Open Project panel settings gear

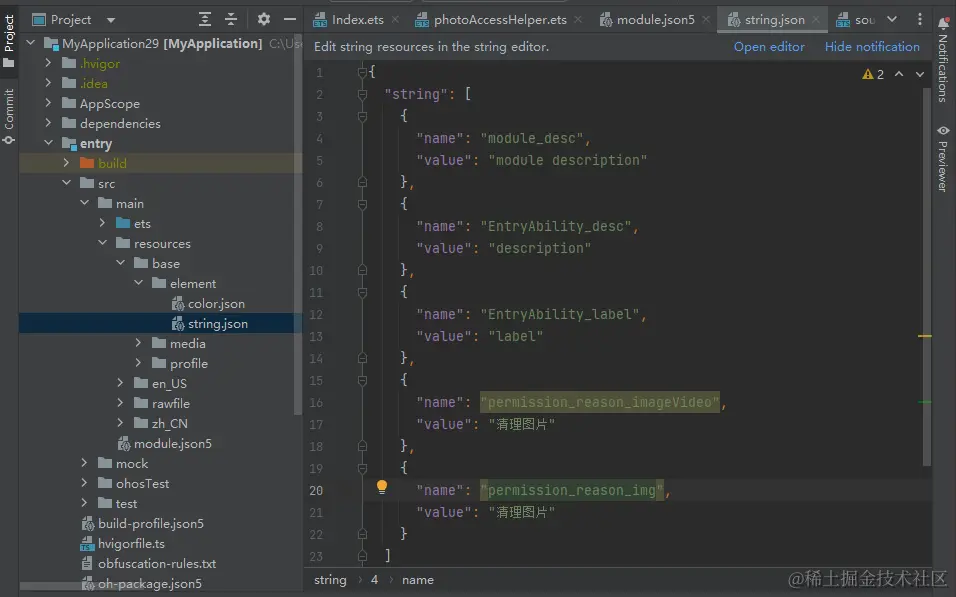pos(264,19)
